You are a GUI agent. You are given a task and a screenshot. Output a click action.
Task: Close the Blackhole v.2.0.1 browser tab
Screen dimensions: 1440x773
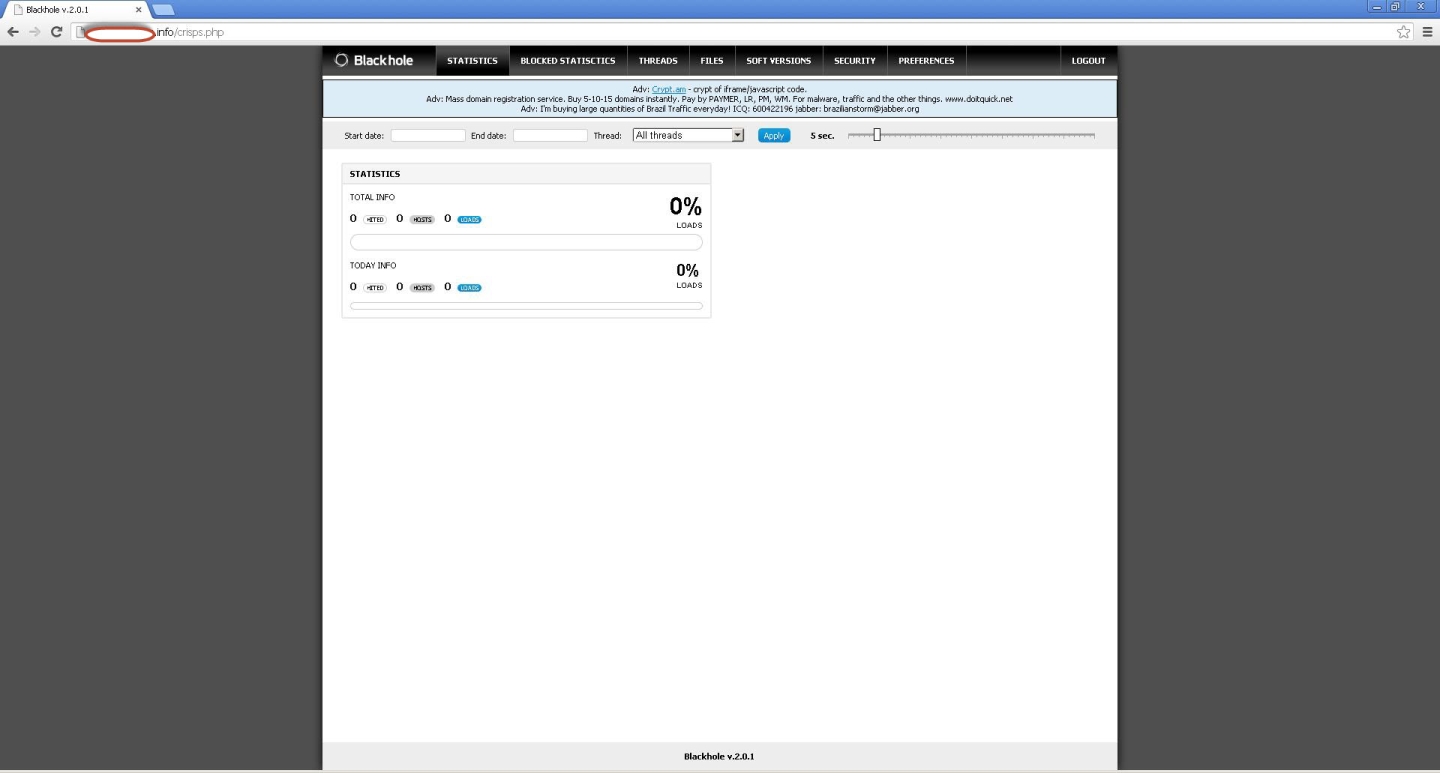pyautogui.click(x=139, y=9)
